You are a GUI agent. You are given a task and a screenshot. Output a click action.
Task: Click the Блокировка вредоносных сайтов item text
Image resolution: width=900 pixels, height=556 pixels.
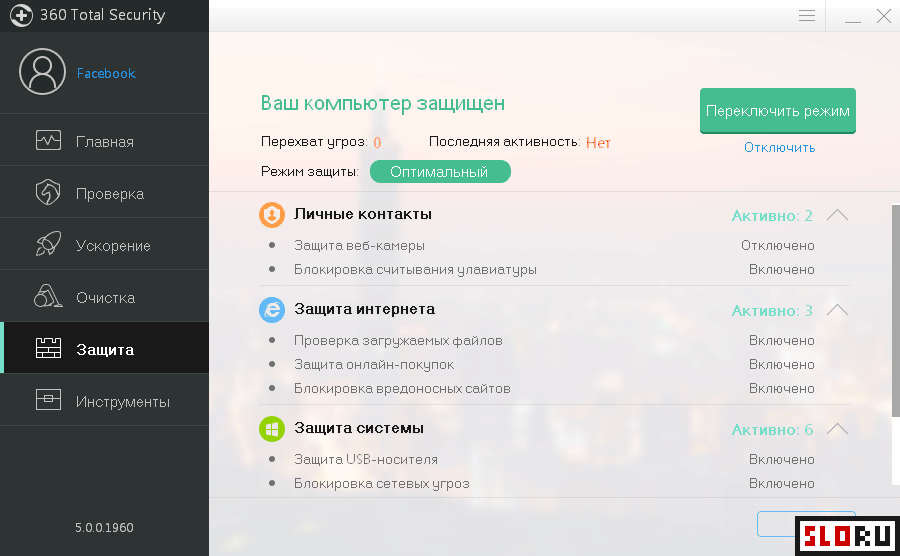[402, 389]
